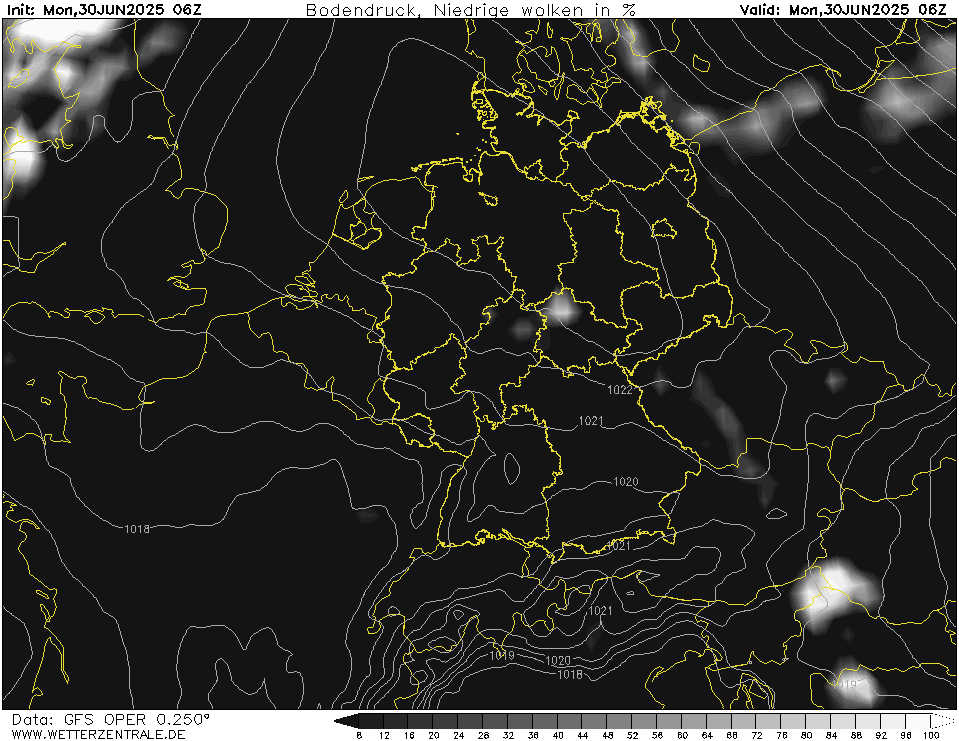Click the colorbar value 88
959x741 pixels.
pos(856,735)
